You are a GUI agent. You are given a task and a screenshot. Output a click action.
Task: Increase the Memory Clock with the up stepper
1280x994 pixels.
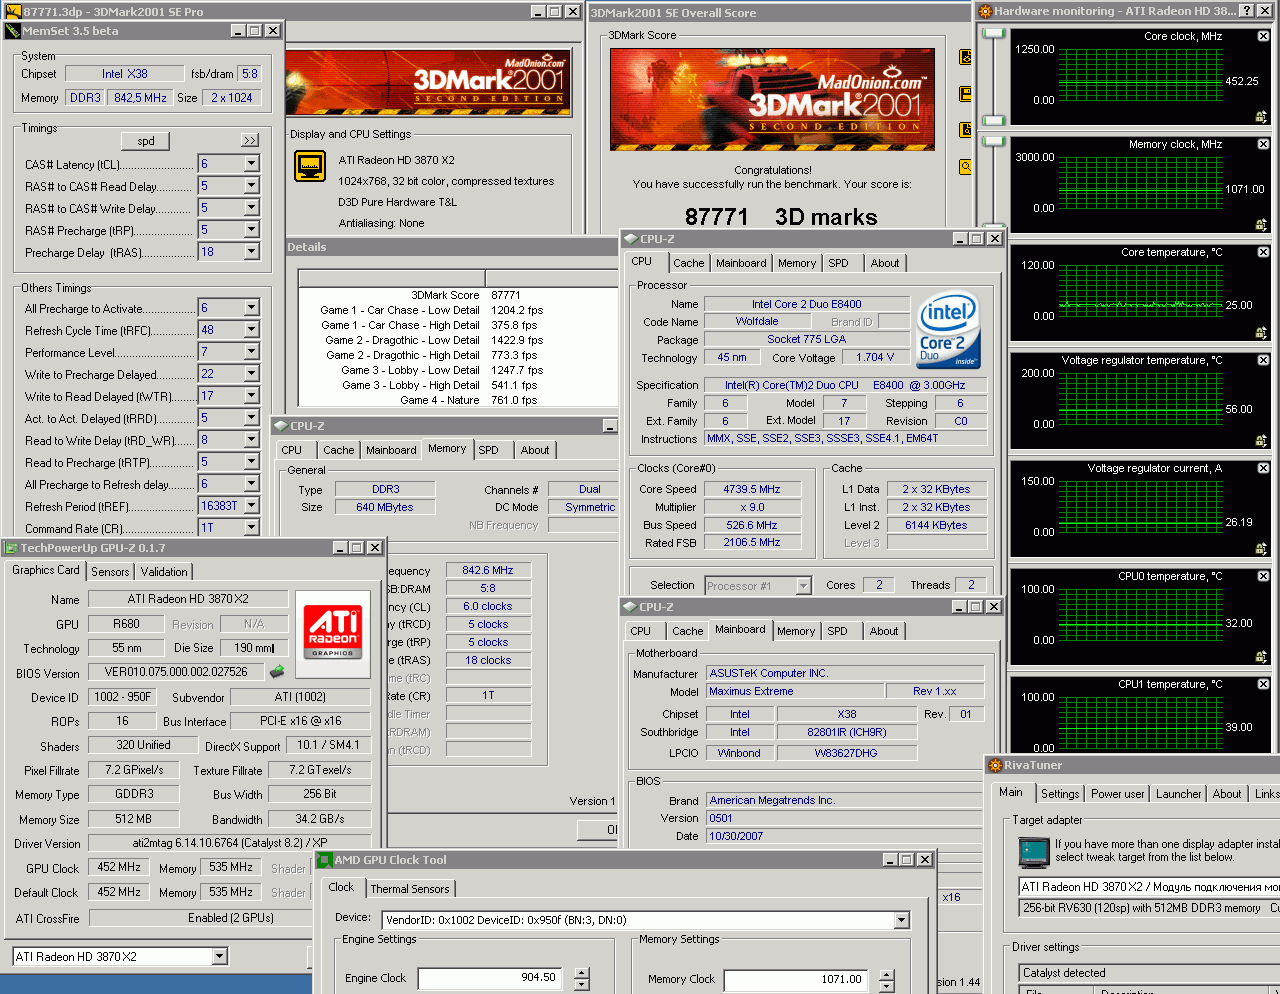(886, 974)
